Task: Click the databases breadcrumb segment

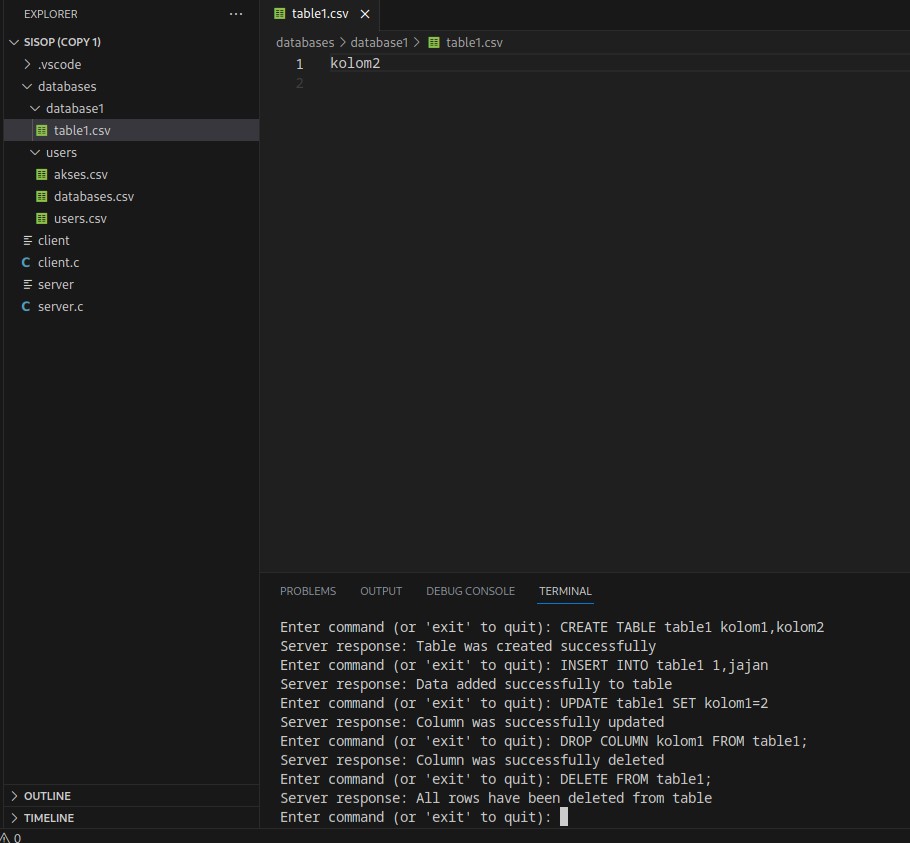Action: (x=305, y=42)
